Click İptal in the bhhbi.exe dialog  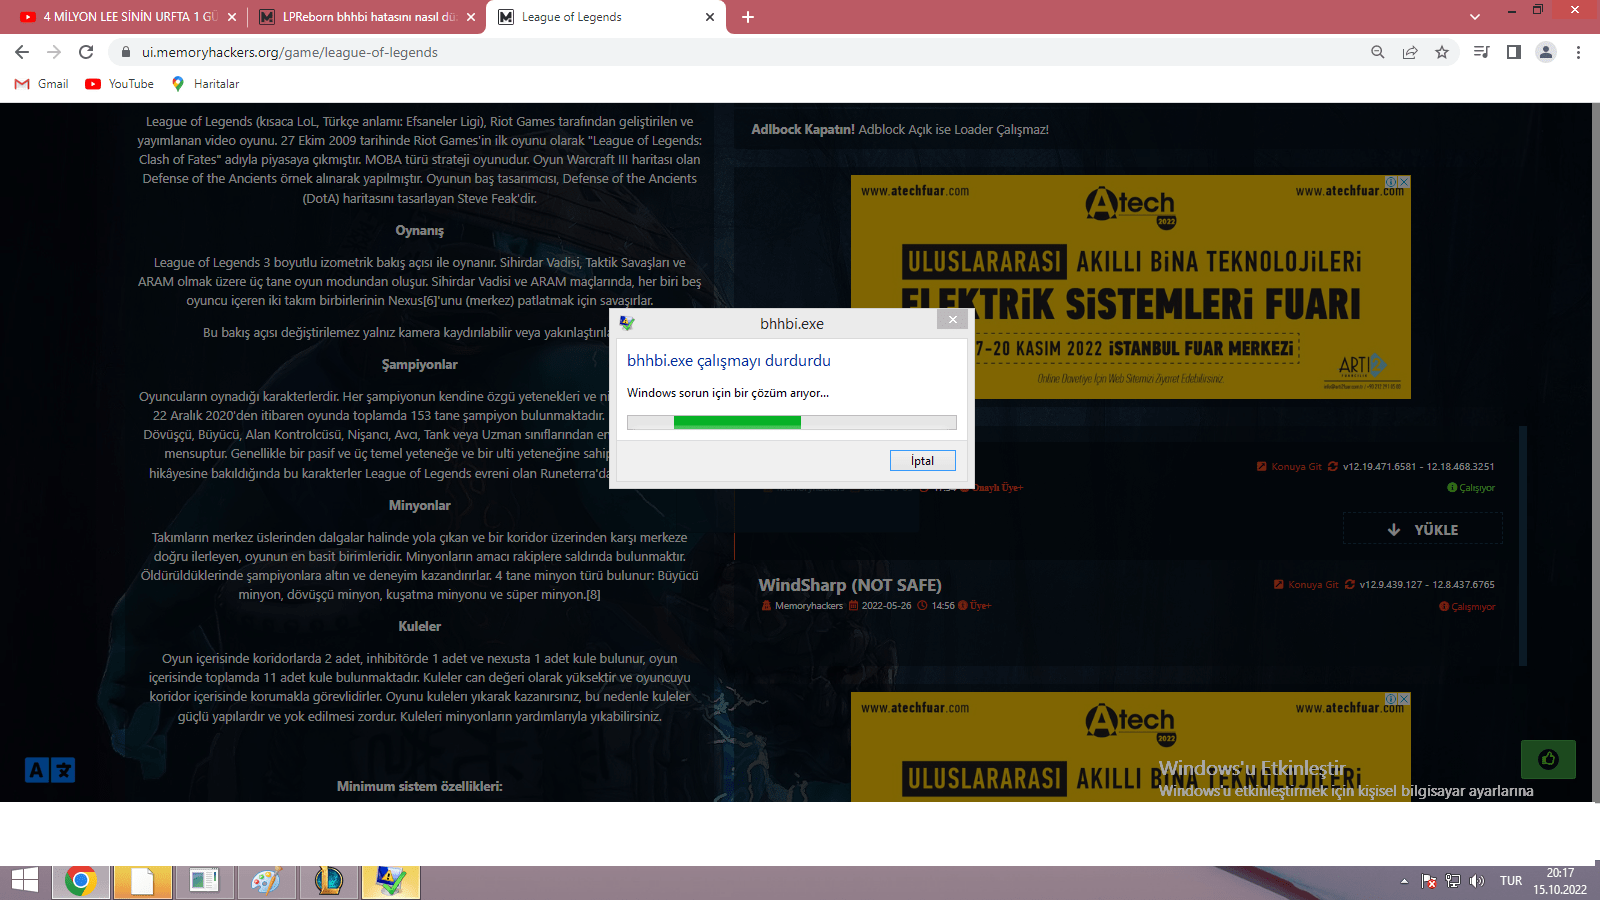click(922, 461)
